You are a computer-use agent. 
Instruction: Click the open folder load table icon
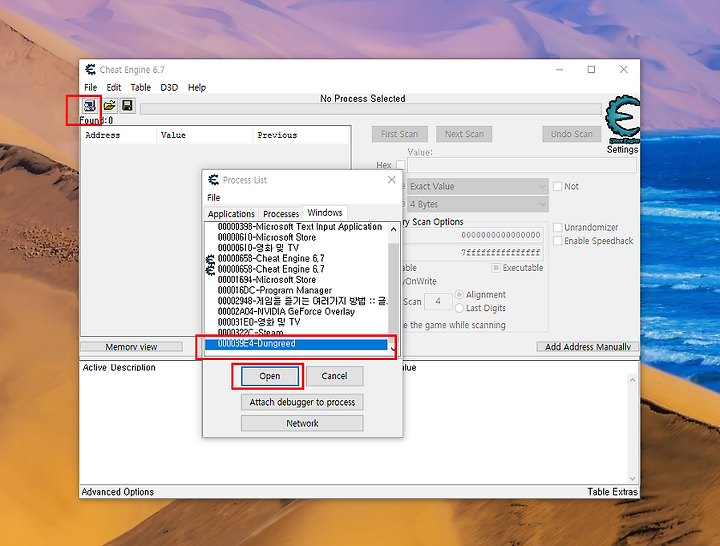[109, 106]
